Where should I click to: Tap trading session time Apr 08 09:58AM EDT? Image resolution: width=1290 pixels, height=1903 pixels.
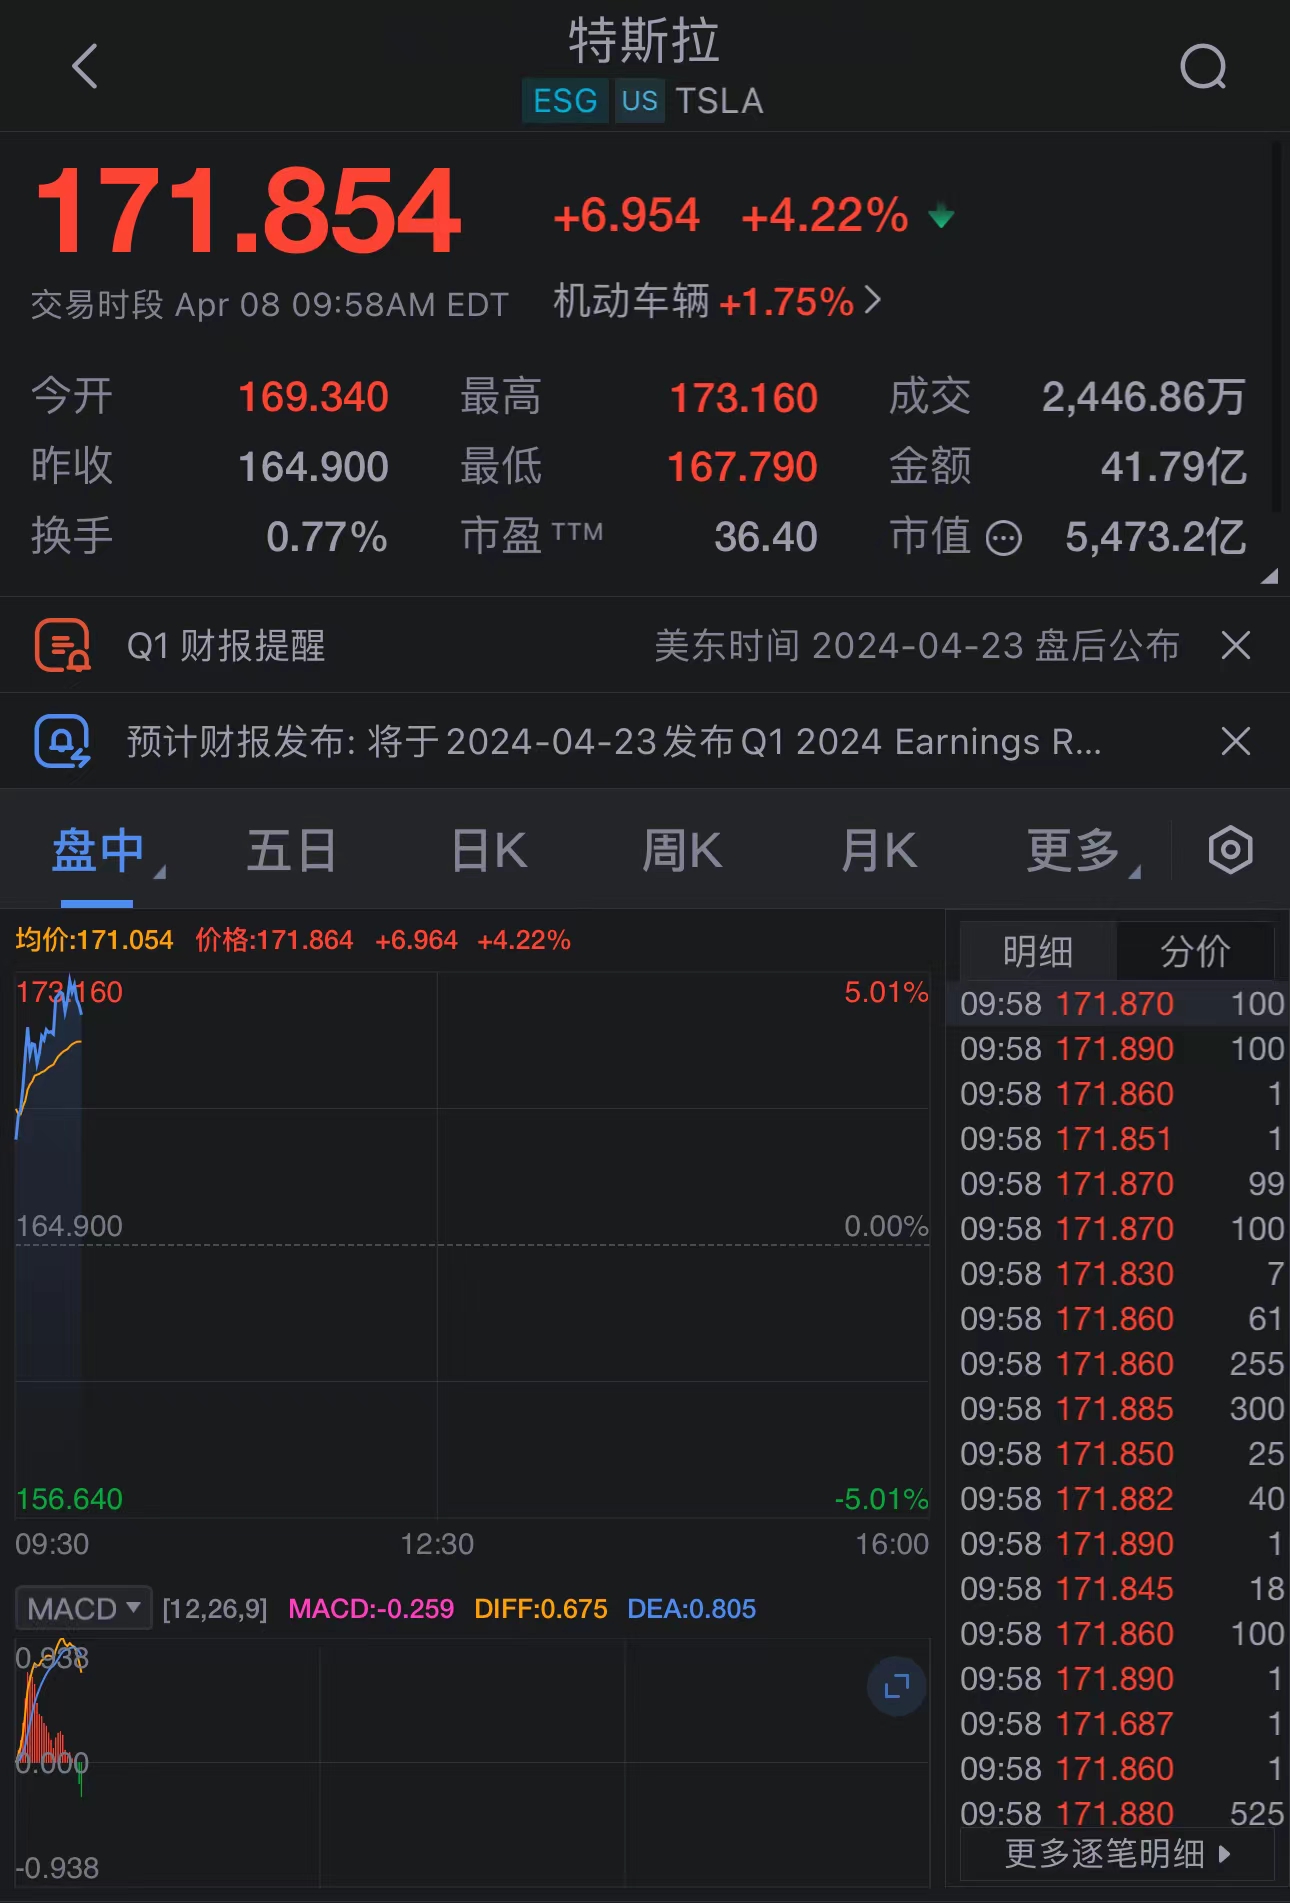click(x=342, y=305)
